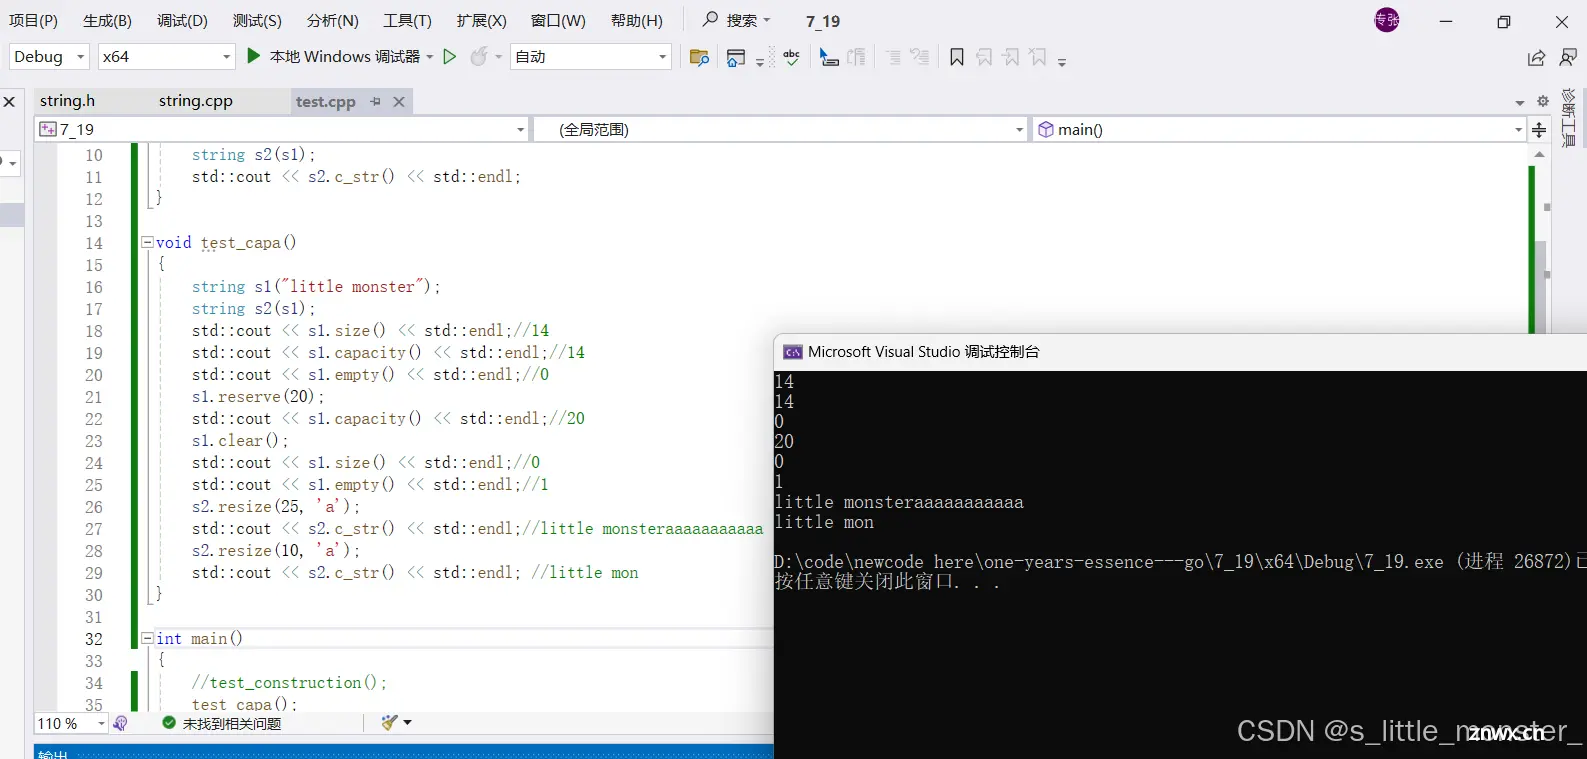This screenshot has width=1587, height=759.
Task: Click the parameter info icon beside the cursor icon
Action: (857, 57)
